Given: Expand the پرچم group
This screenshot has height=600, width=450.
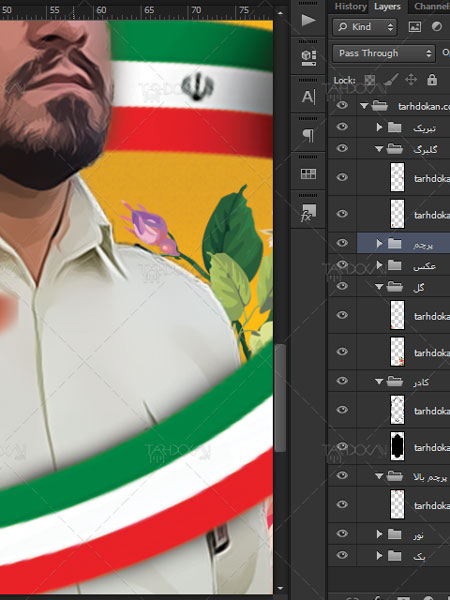Looking at the screenshot, I should click(379, 243).
